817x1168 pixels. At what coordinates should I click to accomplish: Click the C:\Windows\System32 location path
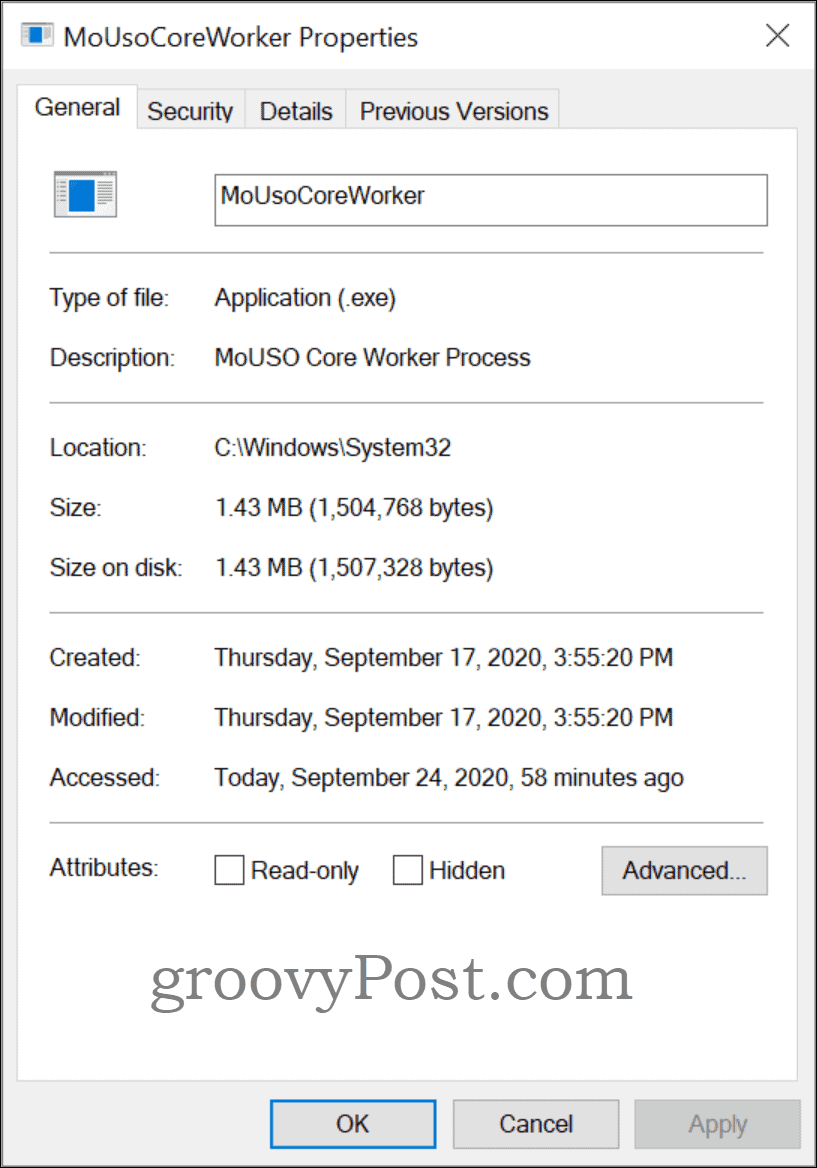pyautogui.click(x=332, y=448)
